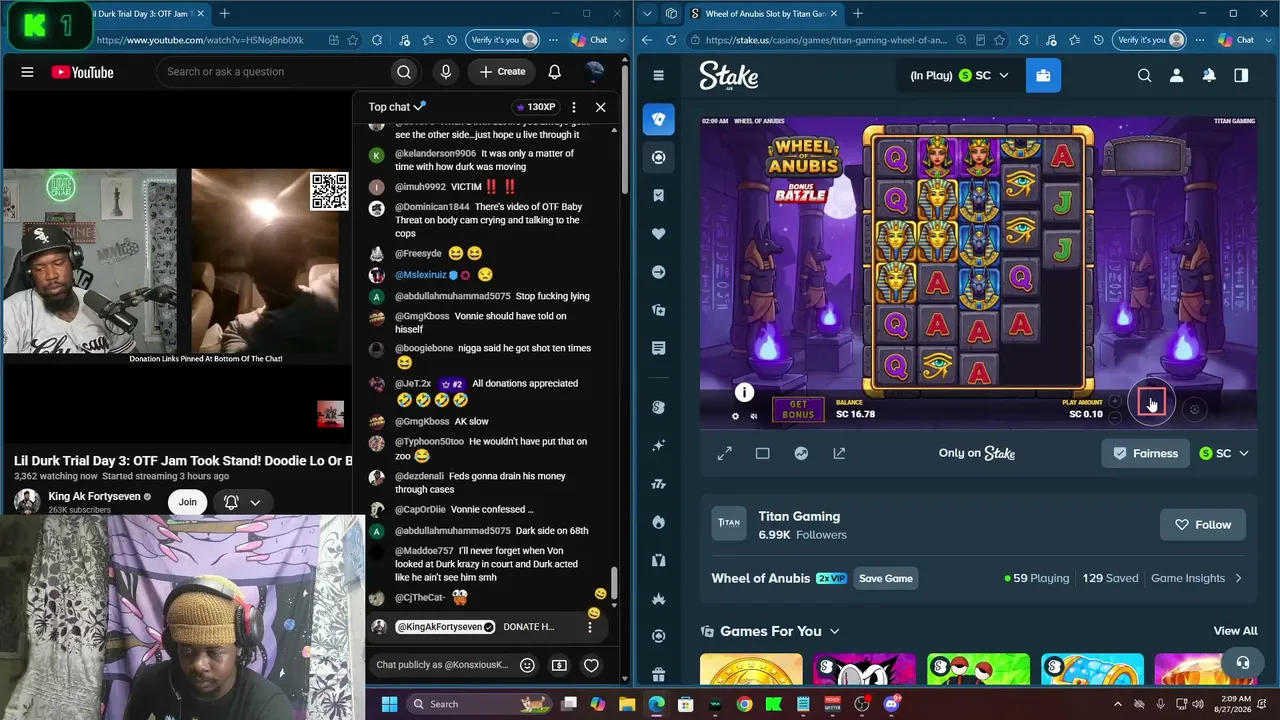Expand the In Play SC balance dropdown
Viewport: 1280px width, 720px height.
[x=960, y=75]
